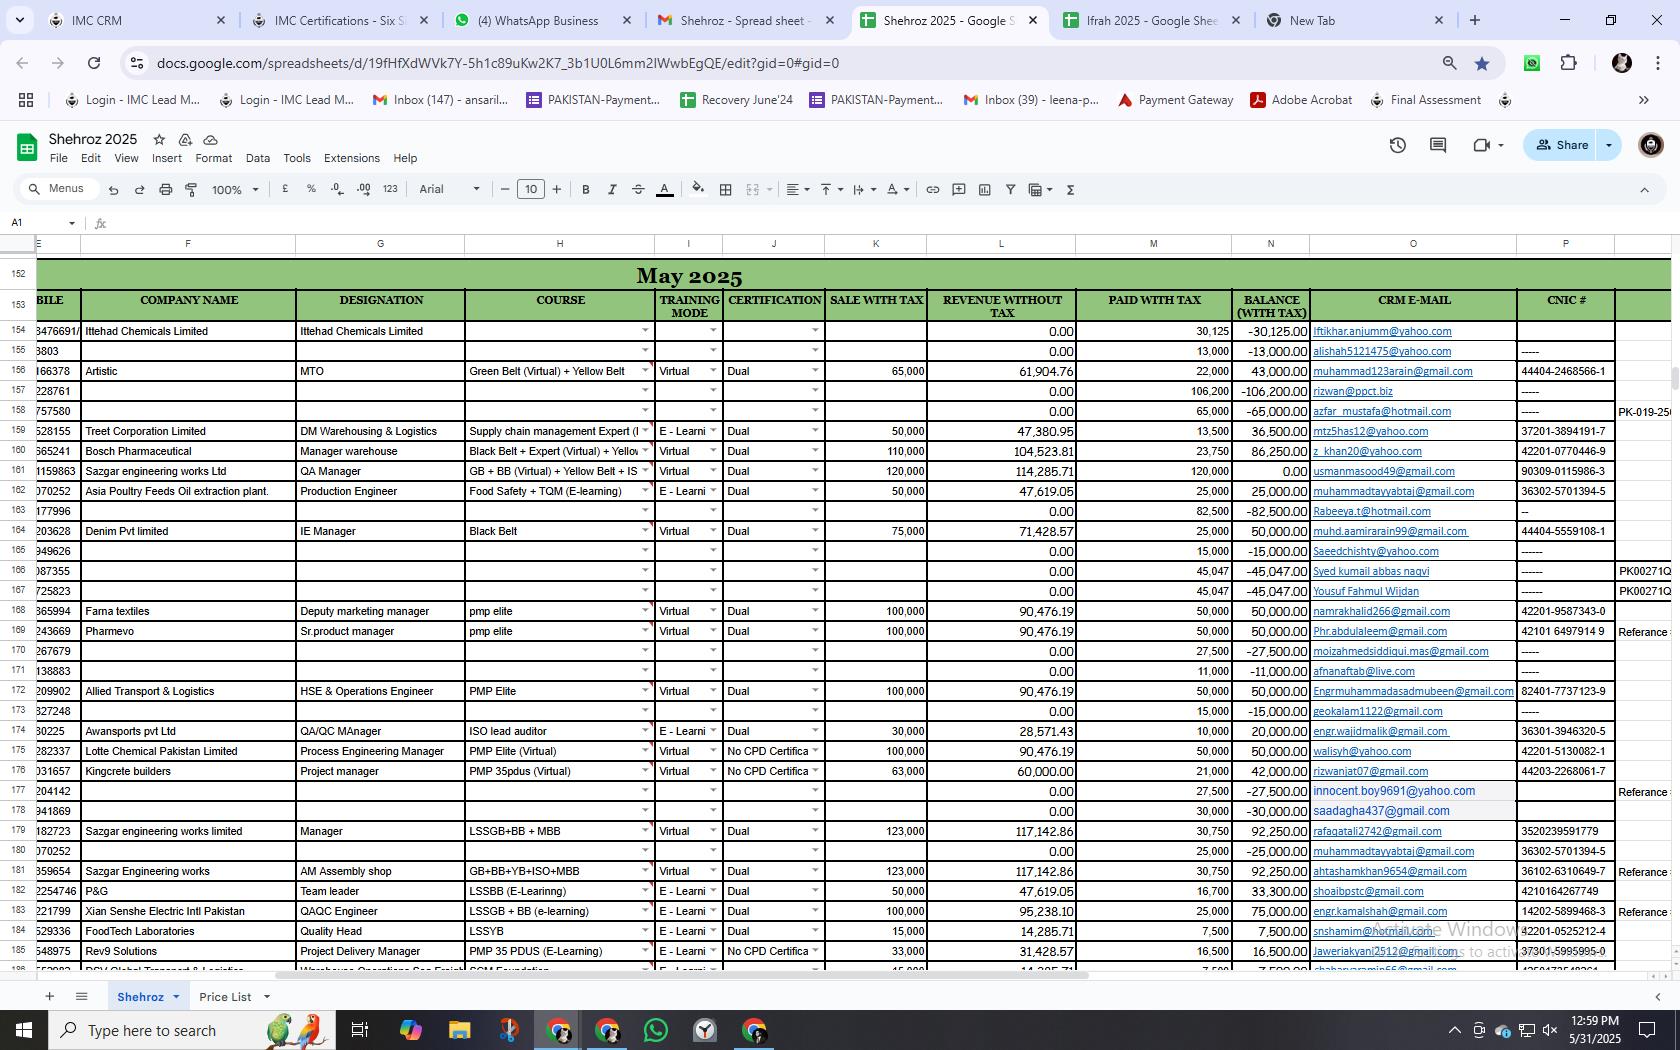Open the vertical align dropdown
Viewport: 1680px width, 1050px height.
tap(831, 190)
